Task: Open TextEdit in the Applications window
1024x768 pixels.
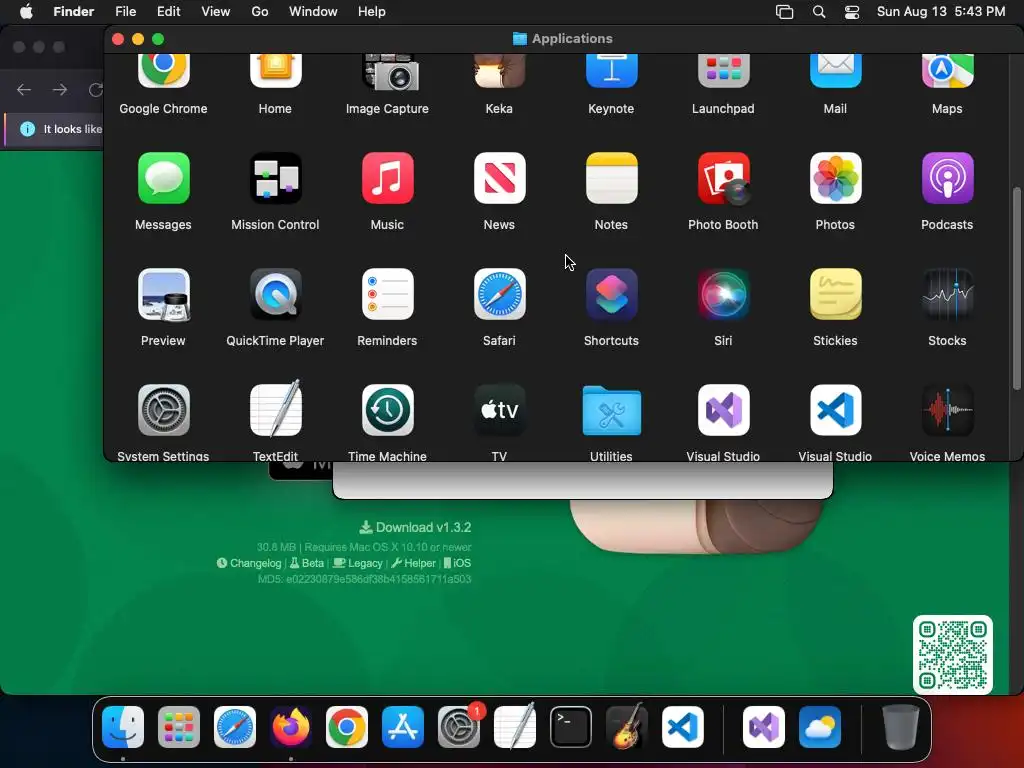Action: point(275,409)
